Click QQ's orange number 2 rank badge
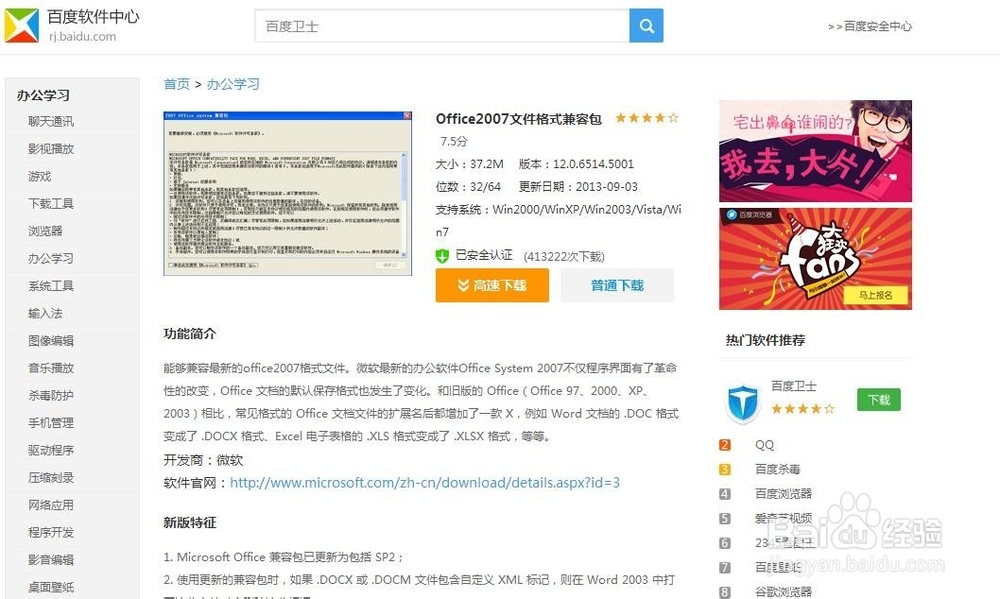The height and width of the screenshot is (599, 1000). (726, 445)
